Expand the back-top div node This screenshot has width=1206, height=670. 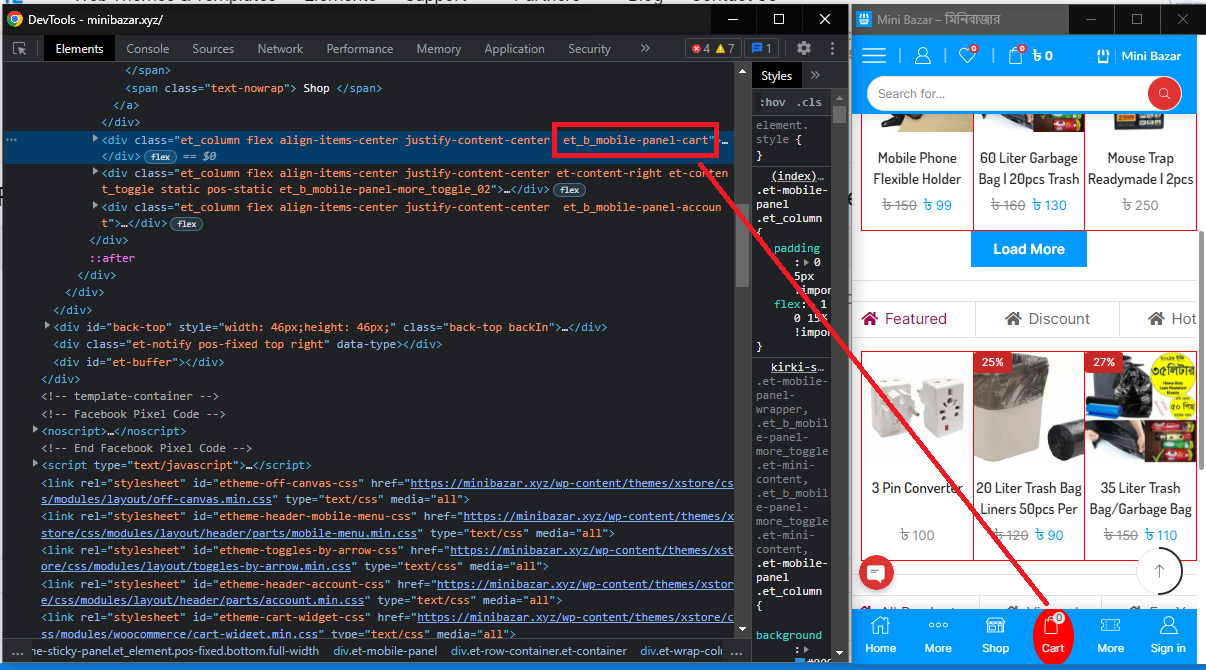tap(47, 326)
